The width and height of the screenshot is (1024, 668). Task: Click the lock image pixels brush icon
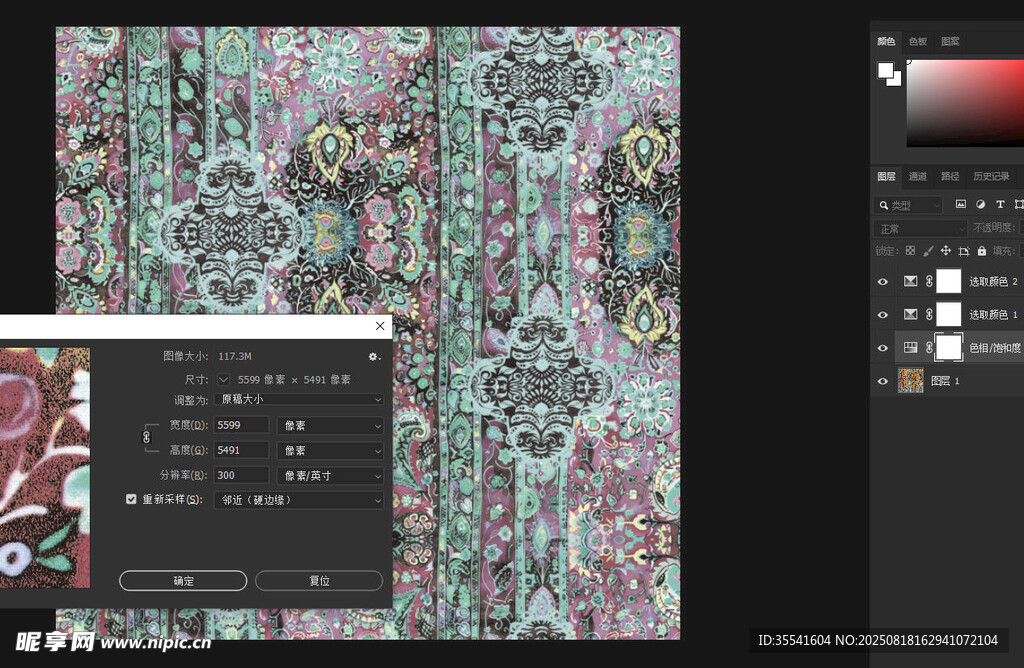928,251
